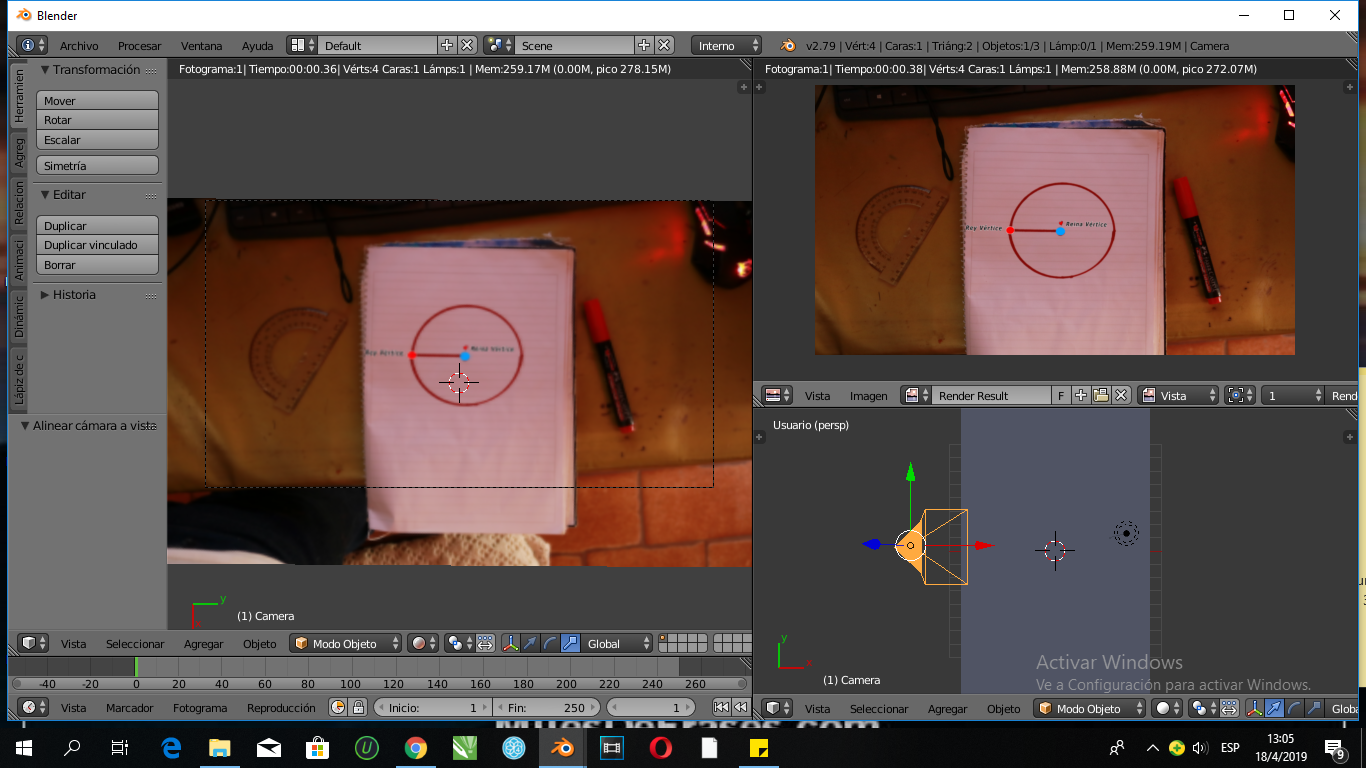
Task: Open the Vista mode dropdown in Image editor
Action: (x=1179, y=395)
